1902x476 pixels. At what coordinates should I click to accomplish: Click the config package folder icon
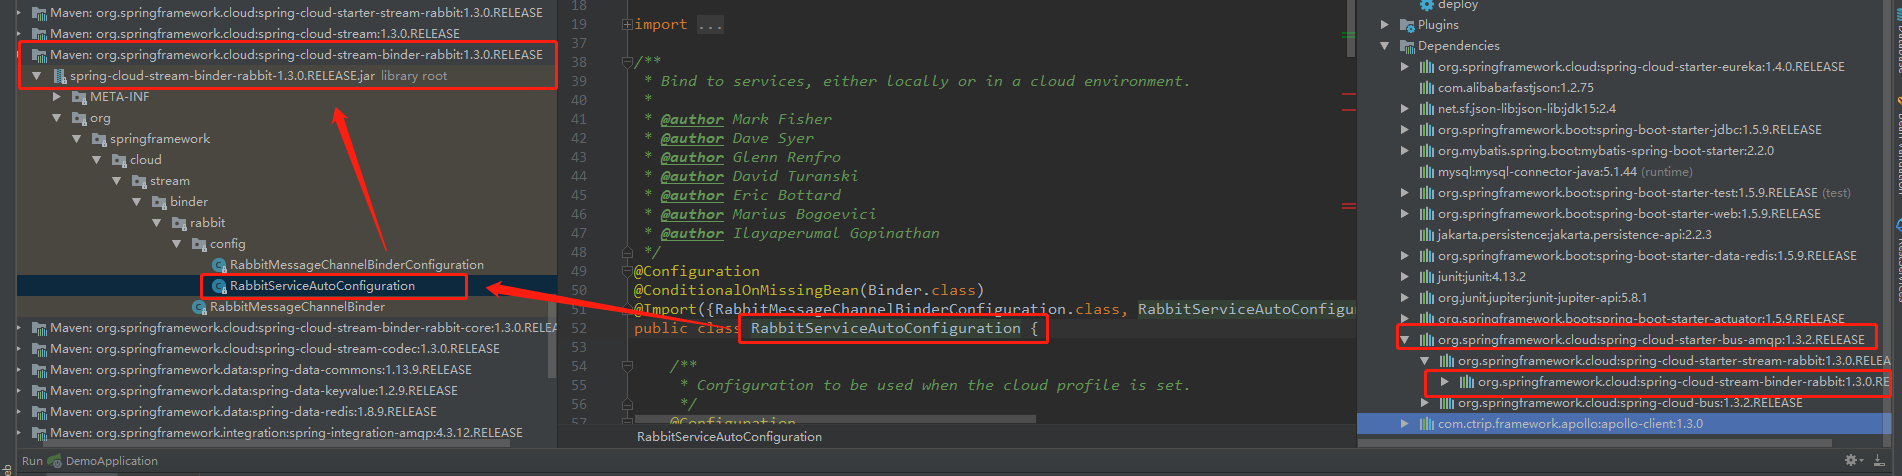pos(199,244)
